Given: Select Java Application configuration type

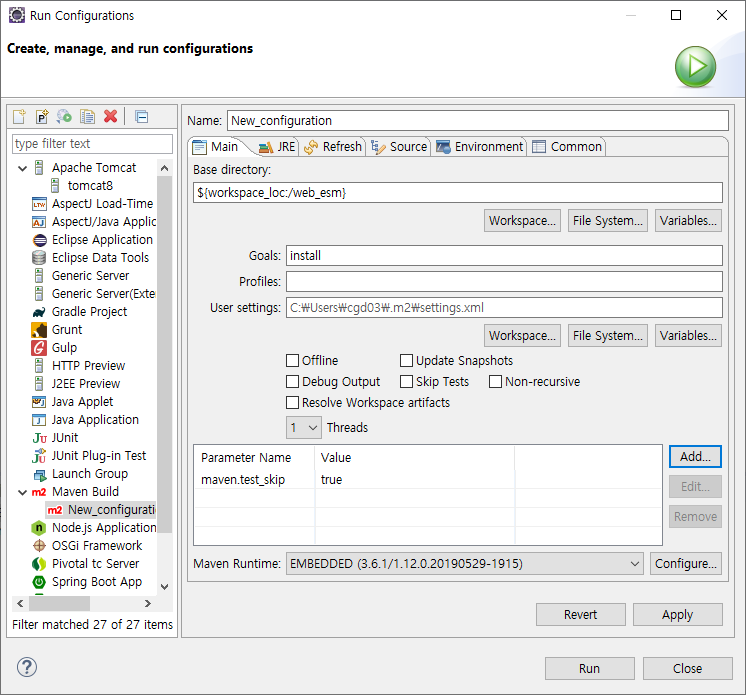Looking at the screenshot, I should pyautogui.click(x=95, y=420).
